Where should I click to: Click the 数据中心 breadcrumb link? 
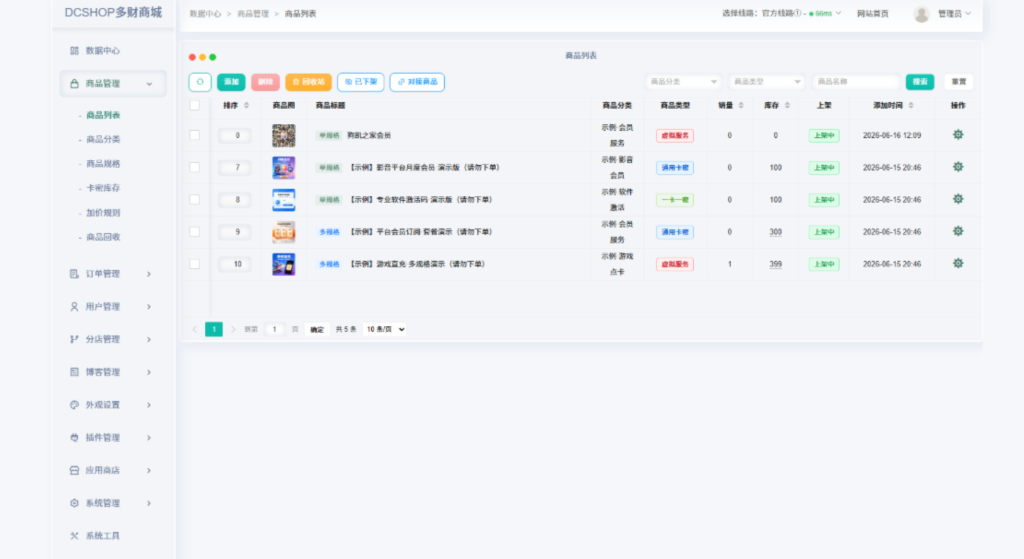205,14
